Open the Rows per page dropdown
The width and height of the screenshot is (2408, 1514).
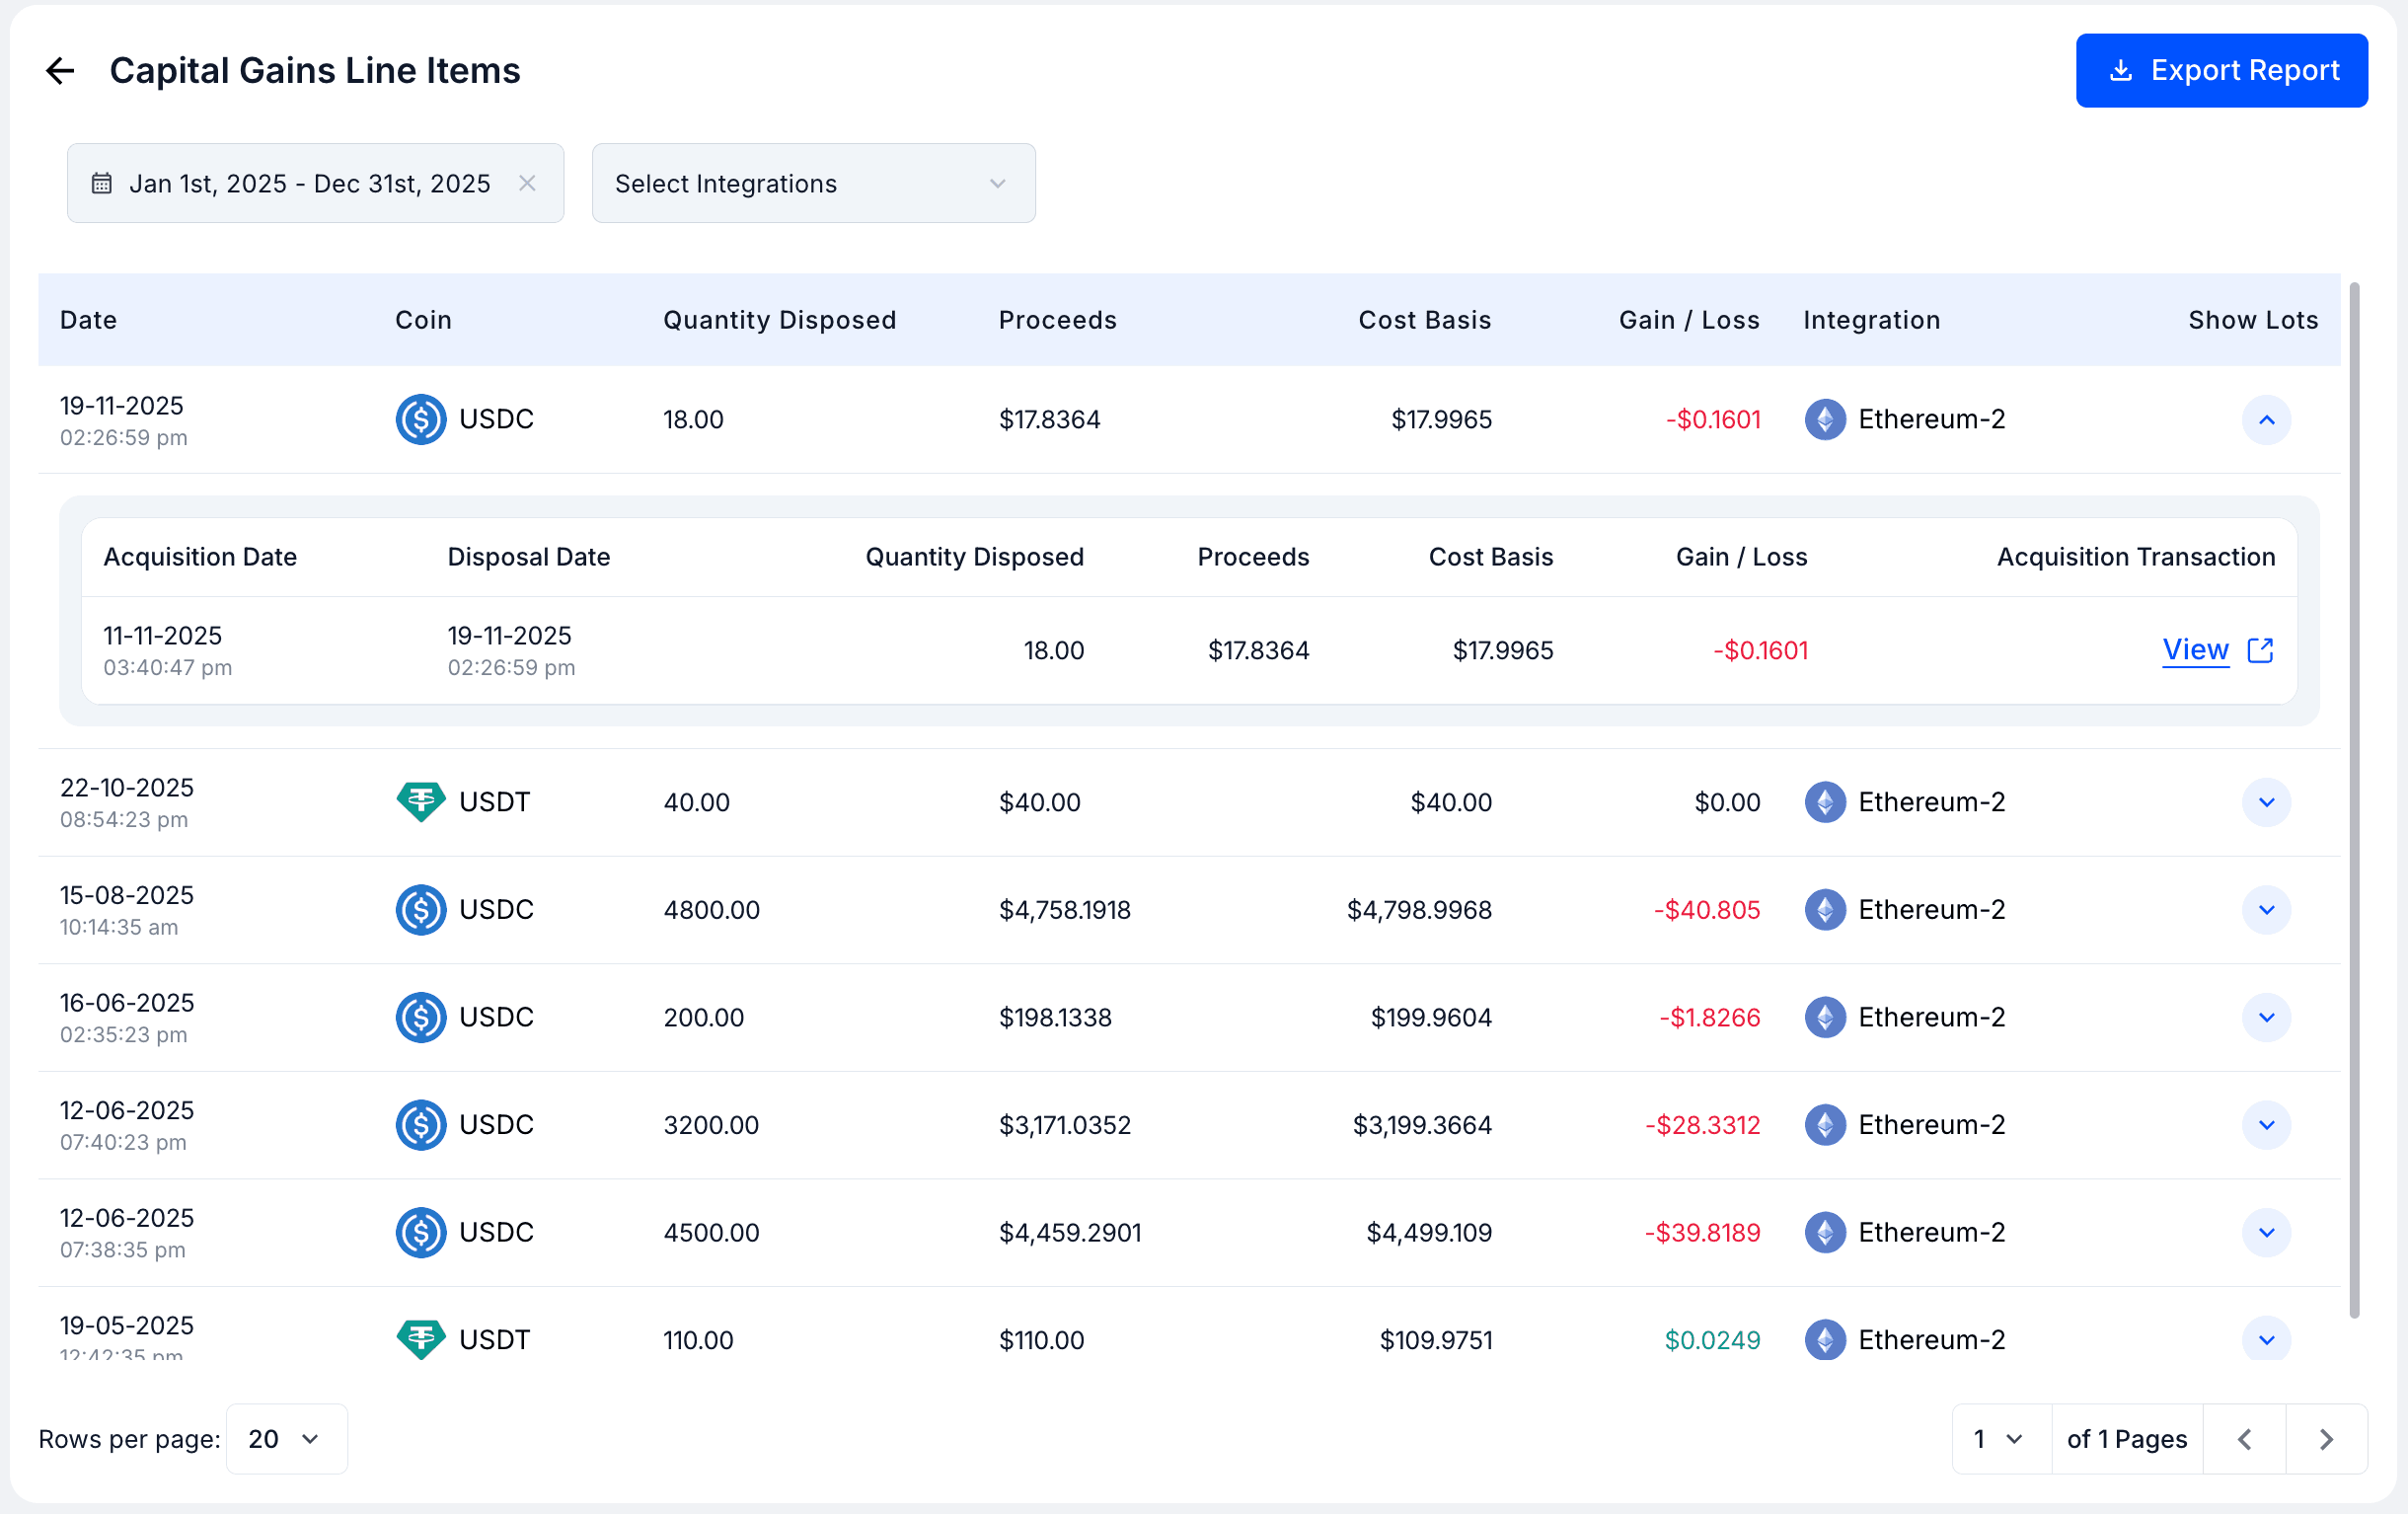tap(286, 1439)
